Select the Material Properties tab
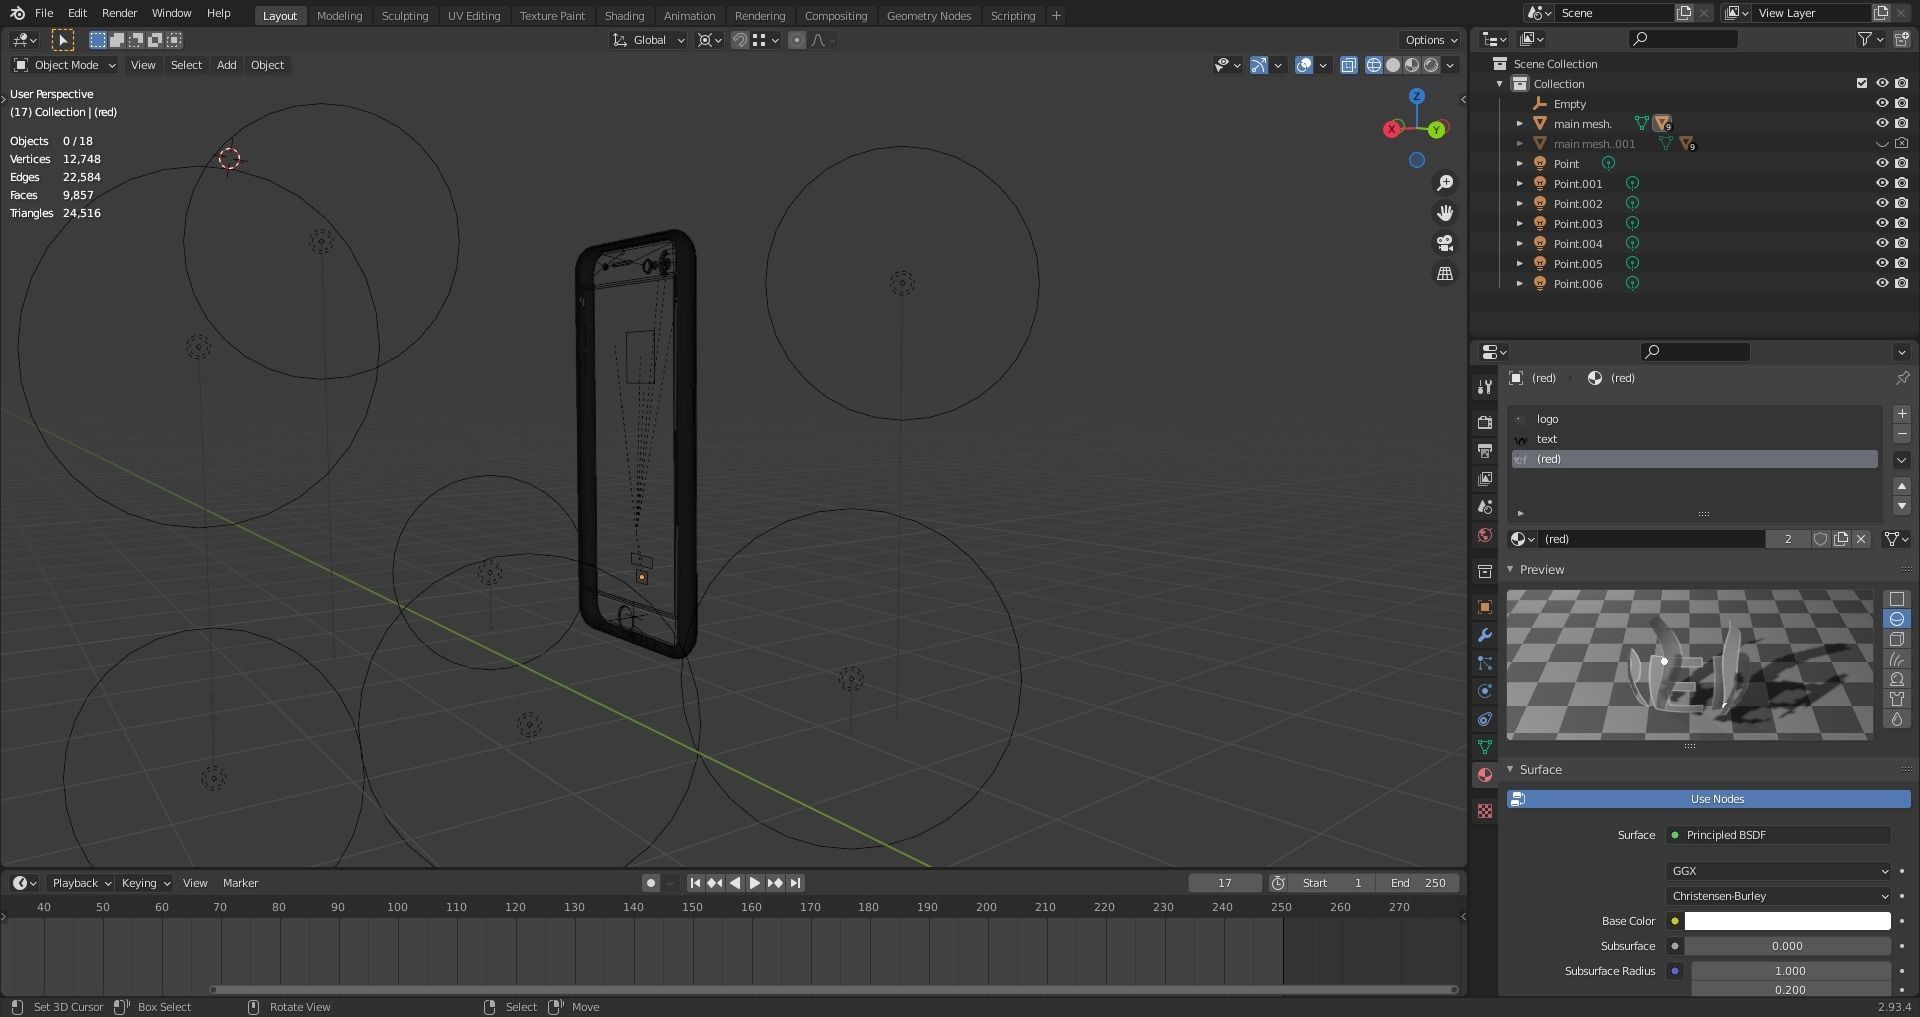Viewport: 1920px width, 1017px height. (x=1485, y=775)
